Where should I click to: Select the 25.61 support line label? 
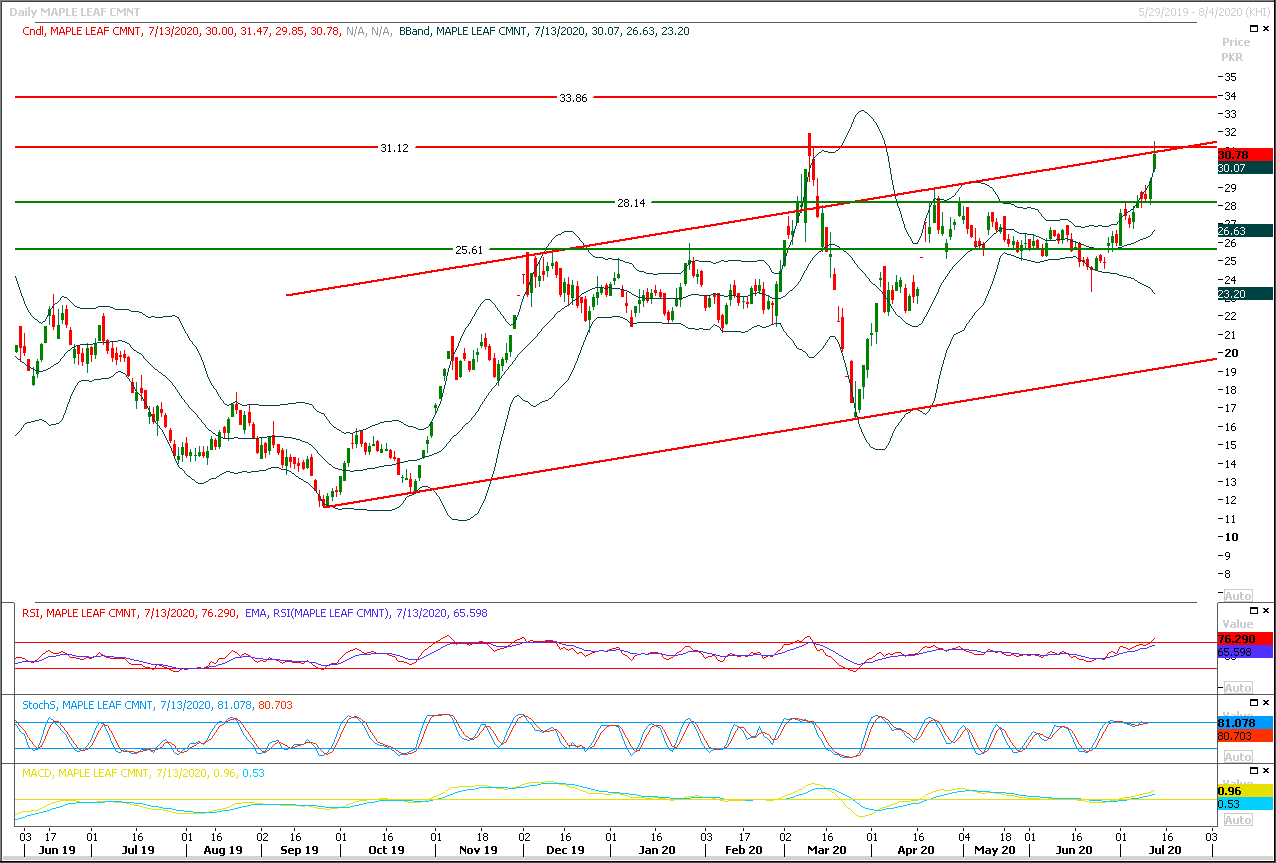469,249
